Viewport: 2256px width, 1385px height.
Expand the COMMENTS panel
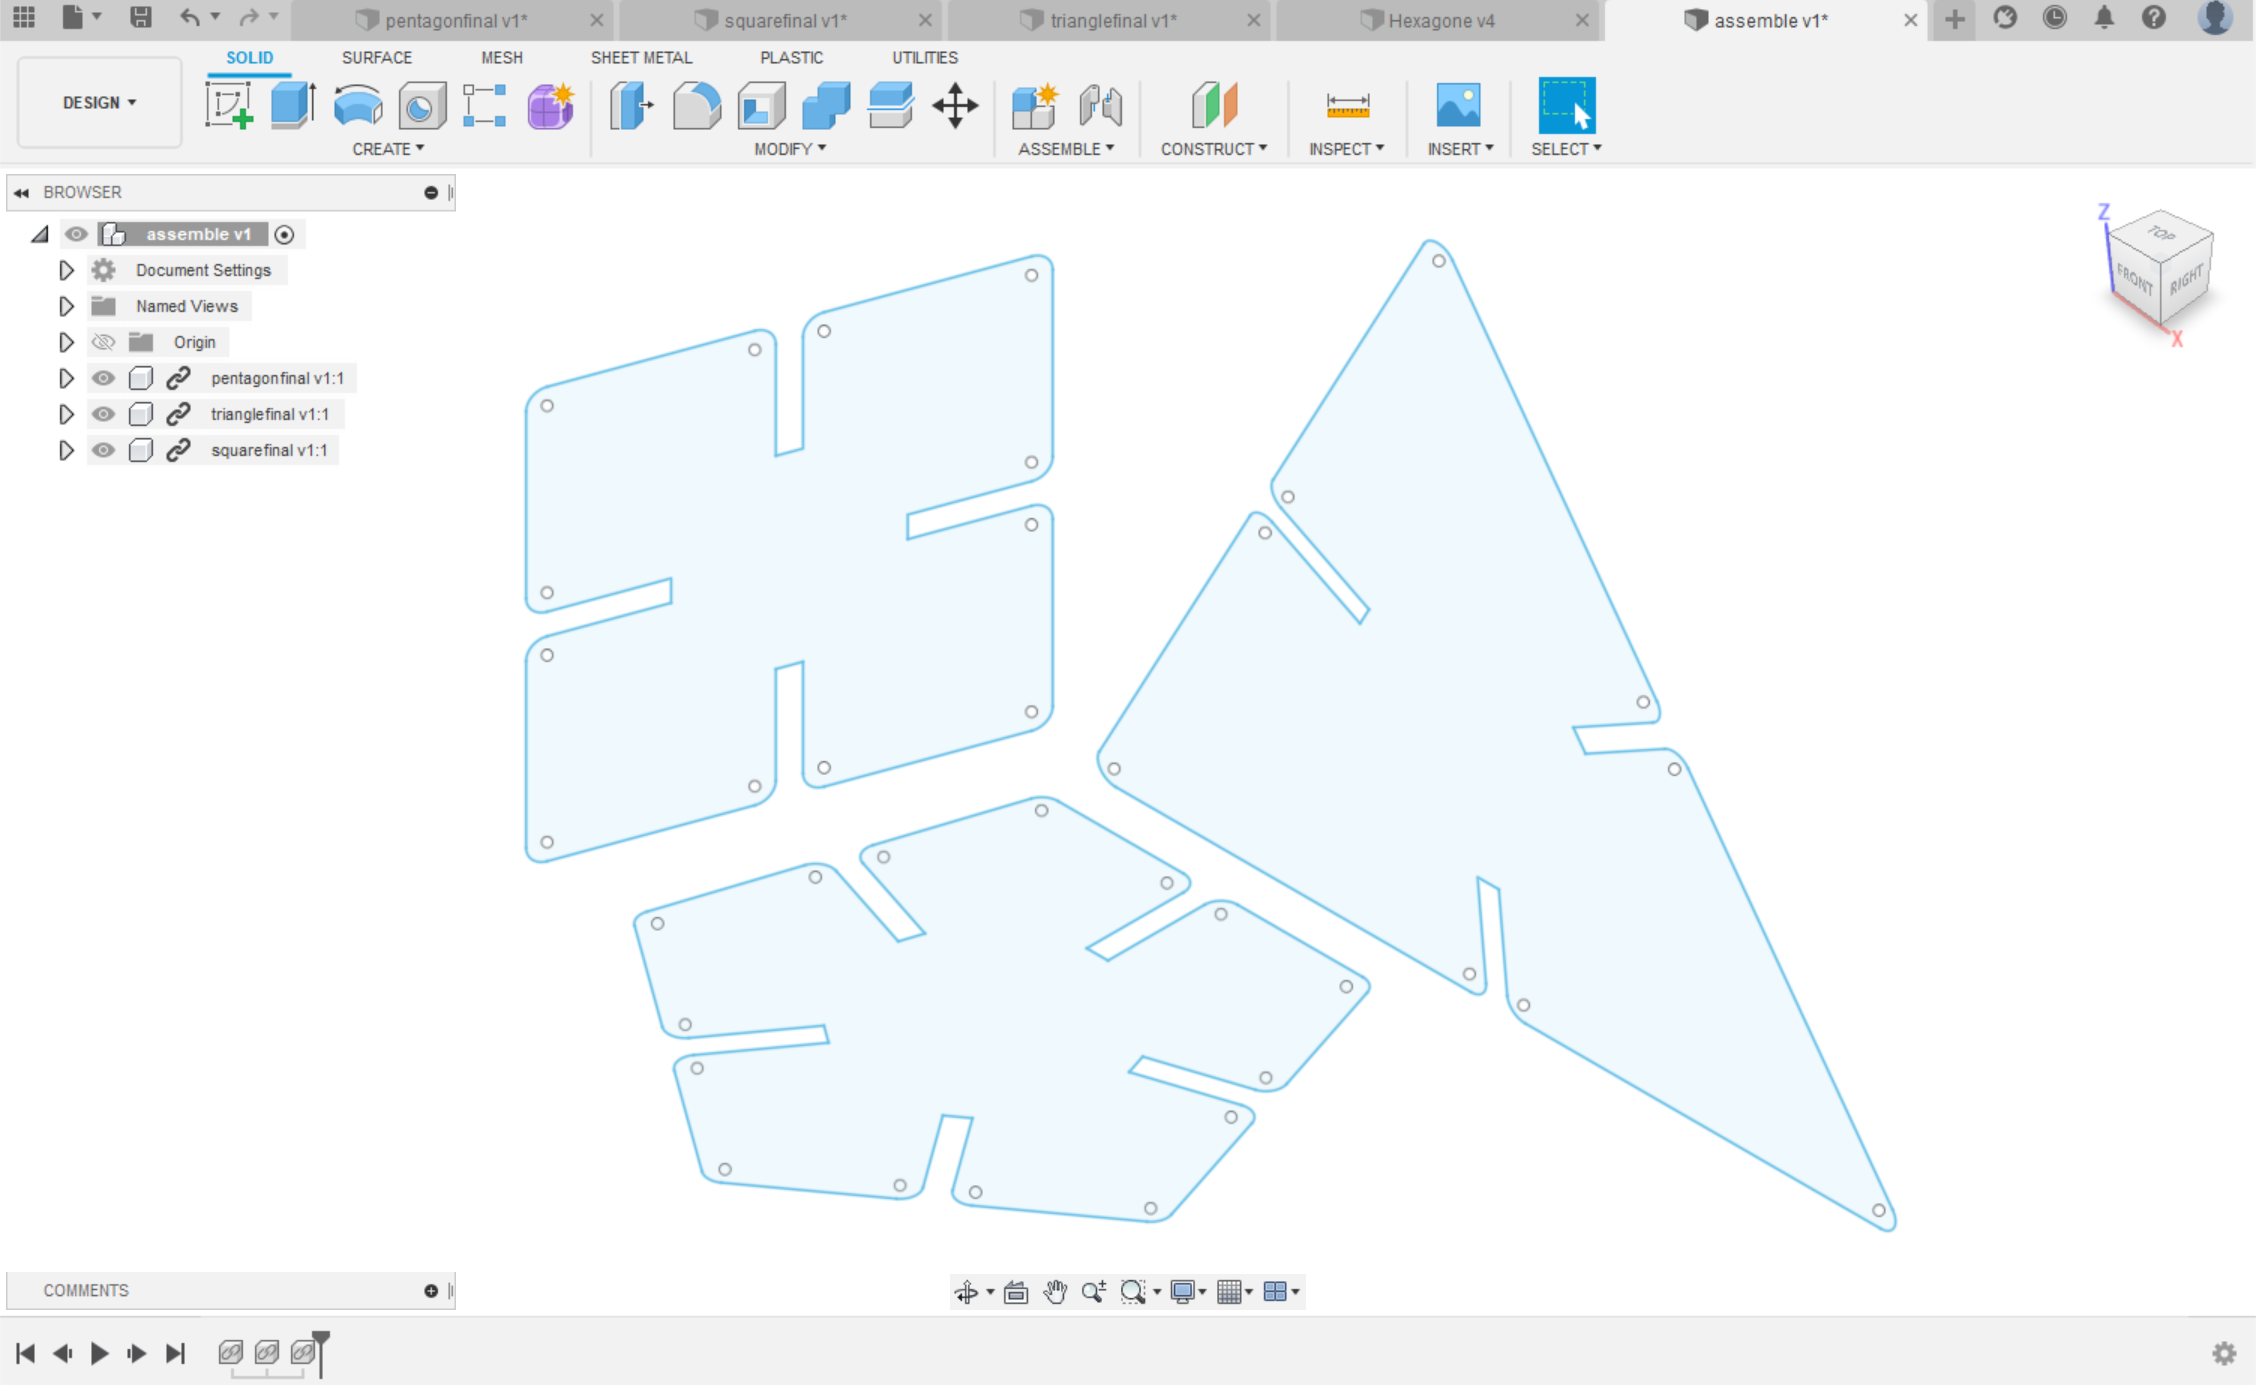pos(431,1290)
